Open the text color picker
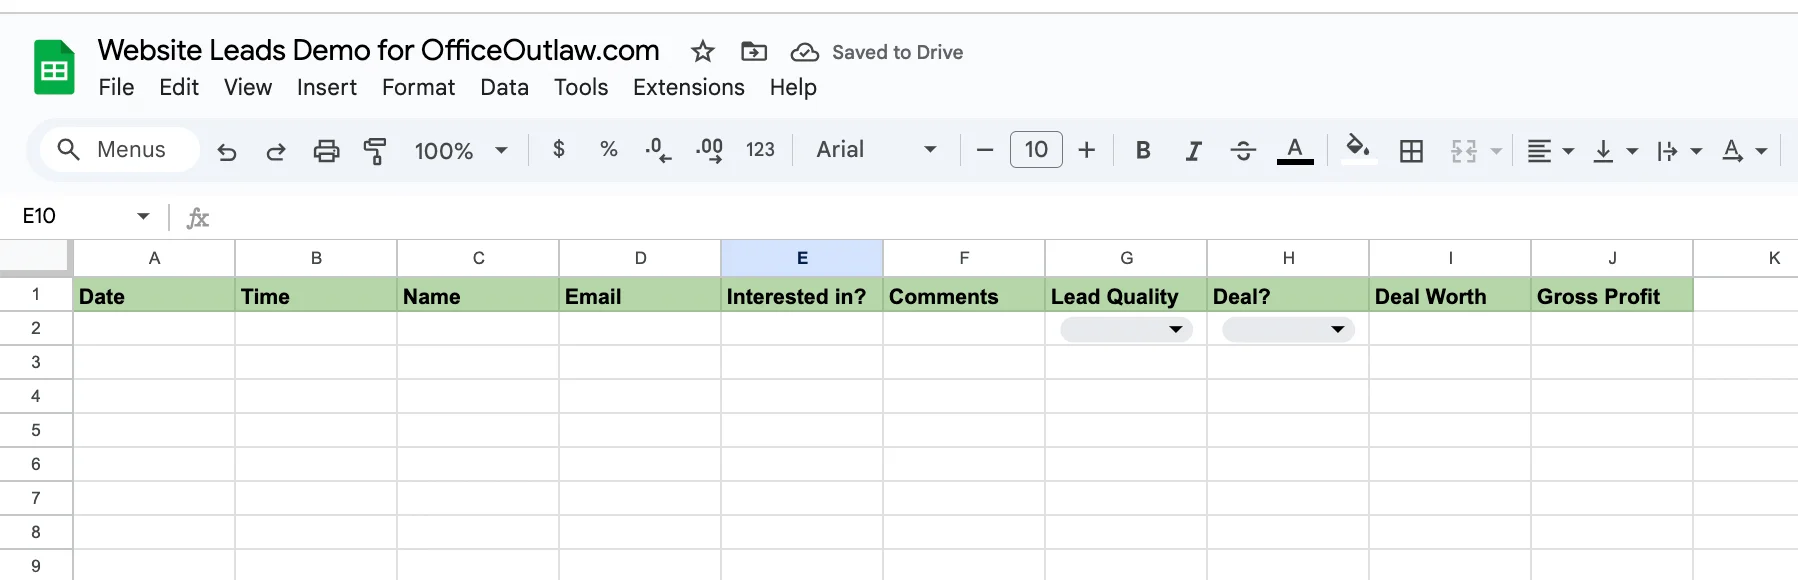This screenshot has height=580, width=1798. 1295,150
